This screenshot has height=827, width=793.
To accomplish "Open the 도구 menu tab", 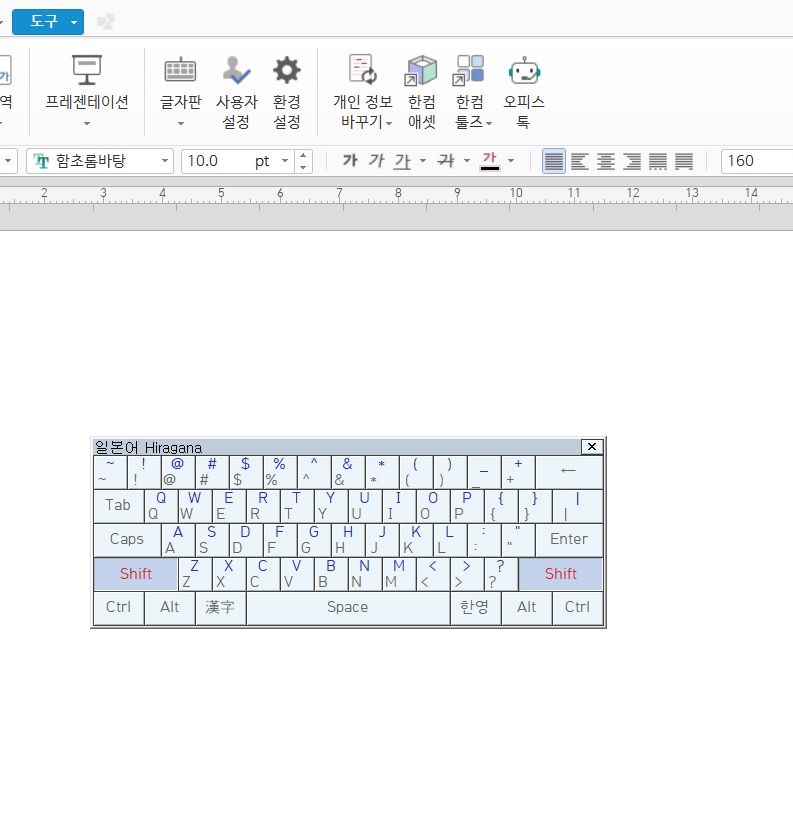I will pos(43,22).
